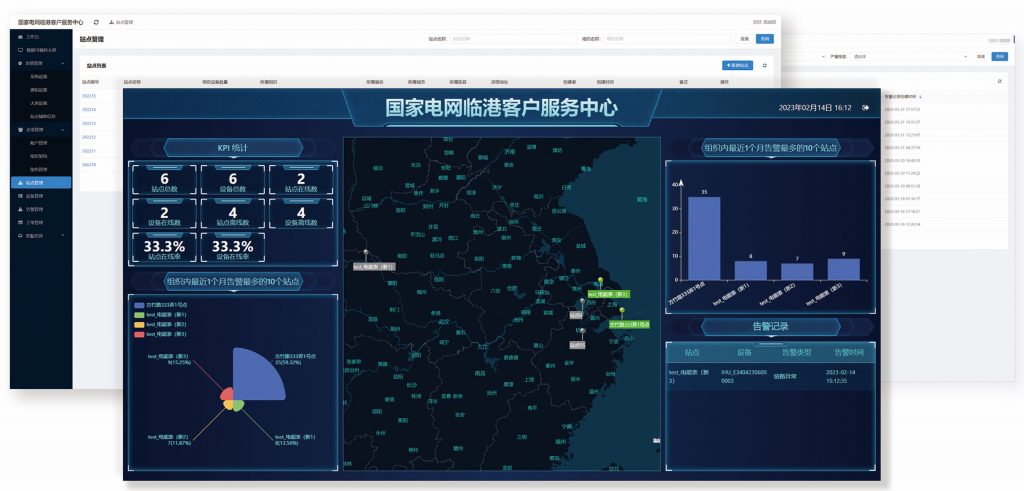Click the 设备在线率 33.3% KPI card
Screen dimensions: 1024x491
pos(232,249)
